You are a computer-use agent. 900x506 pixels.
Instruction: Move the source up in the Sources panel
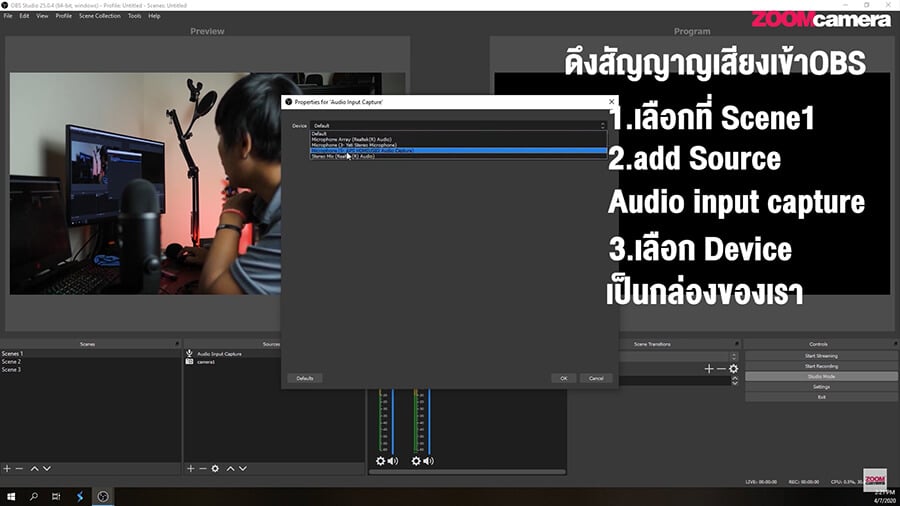coord(230,469)
